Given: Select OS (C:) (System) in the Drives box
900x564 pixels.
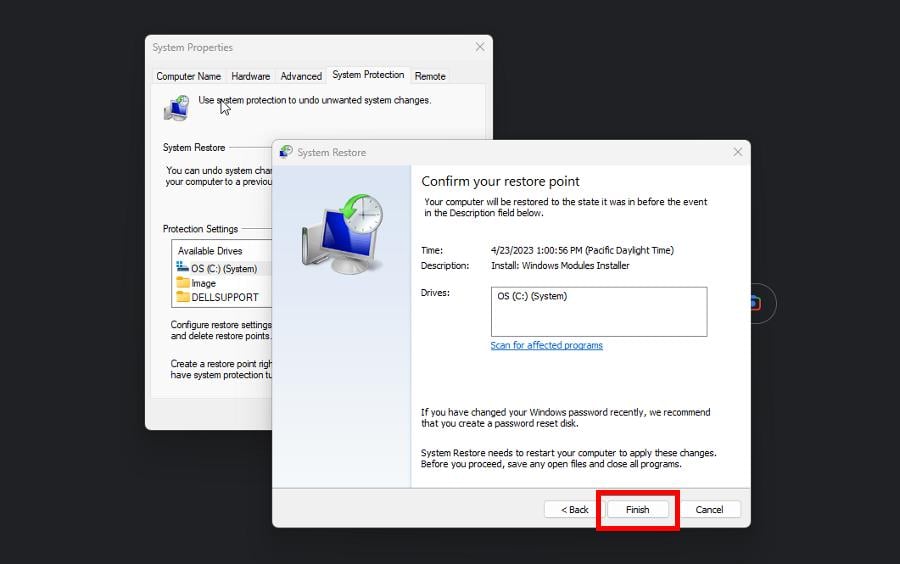Looking at the screenshot, I should 532,296.
